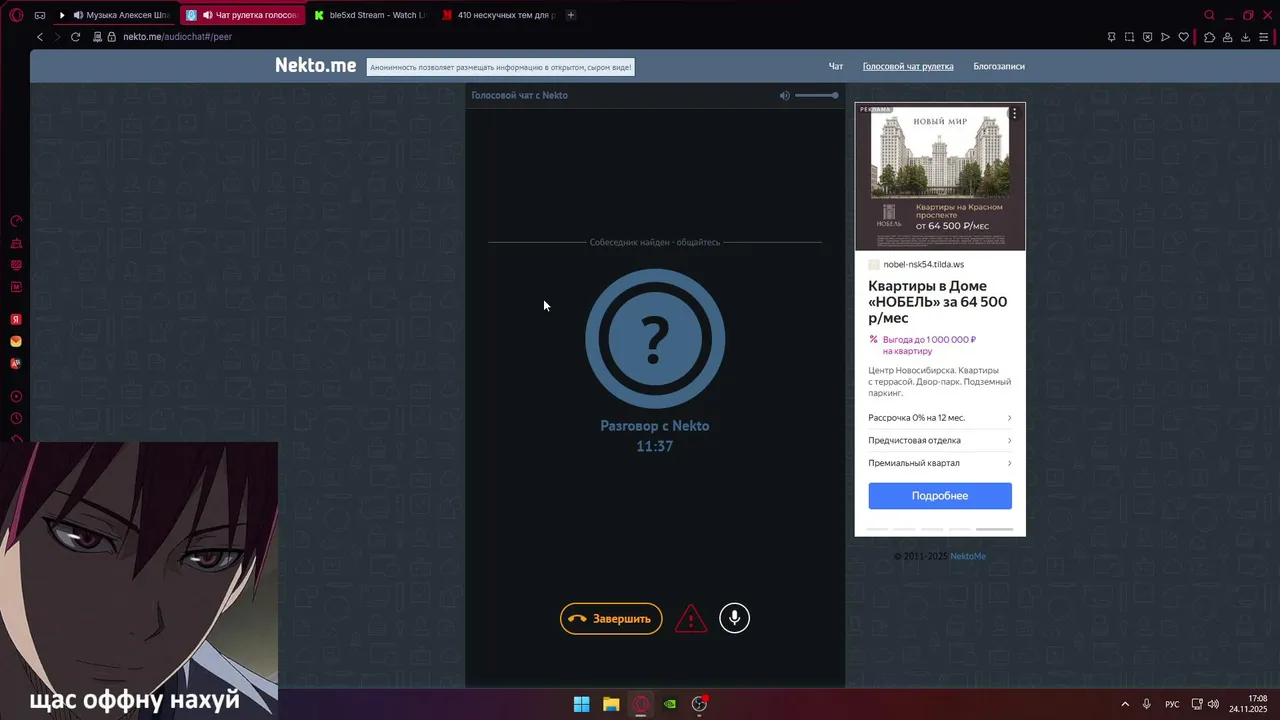Screen dimensions: 1280x720
Task: Open the My Flow arrow icon
Action: tap(1166, 37)
